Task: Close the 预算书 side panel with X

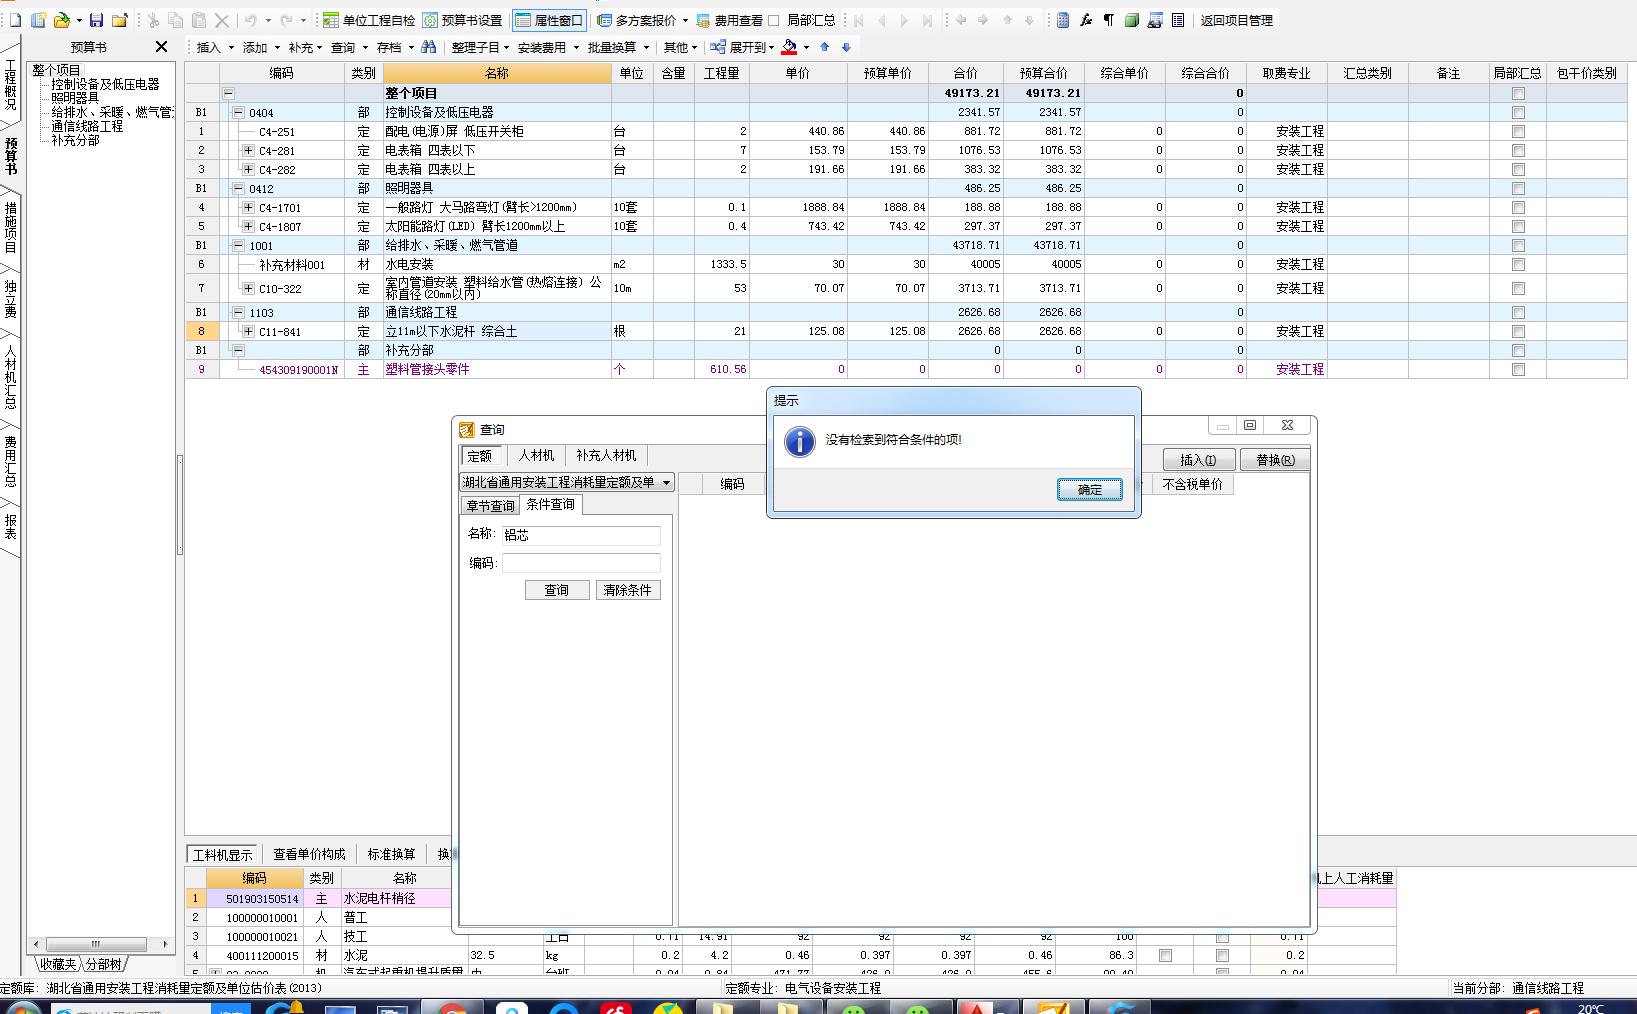Action: pyautogui.click(x=162, y=47)
